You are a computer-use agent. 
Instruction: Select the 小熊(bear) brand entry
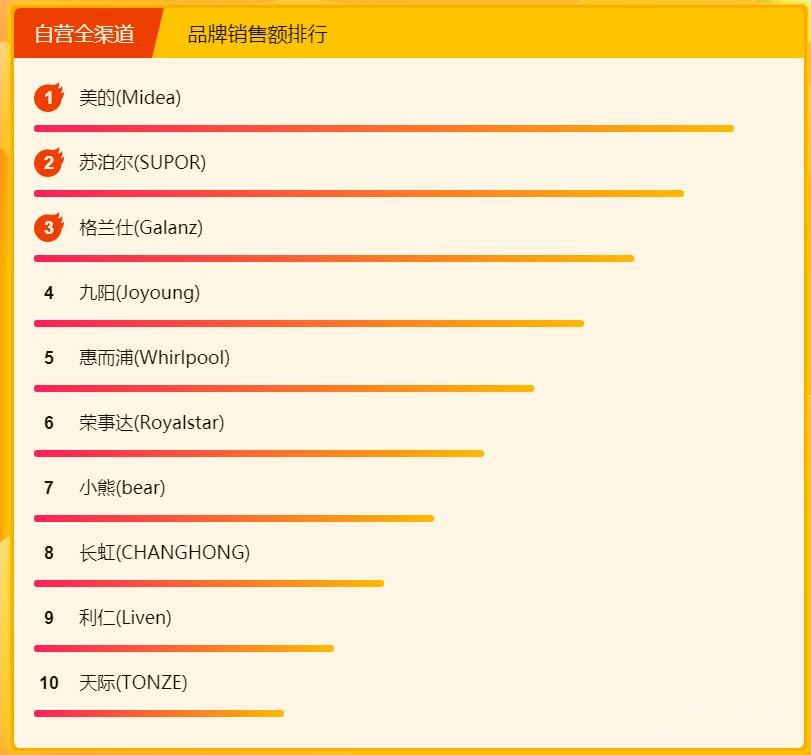(x=122, y=488)
